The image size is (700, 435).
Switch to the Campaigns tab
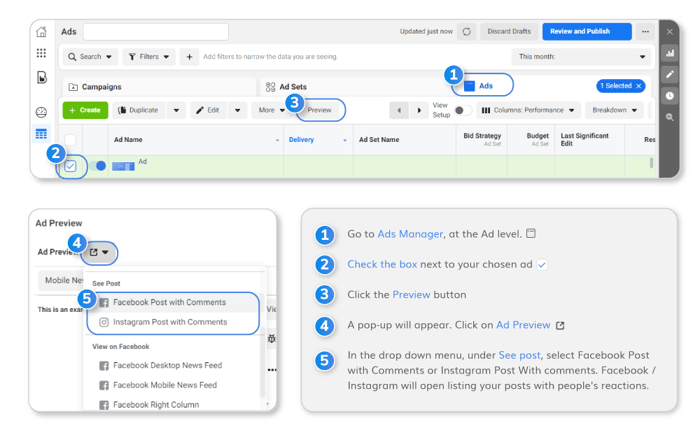159,87
